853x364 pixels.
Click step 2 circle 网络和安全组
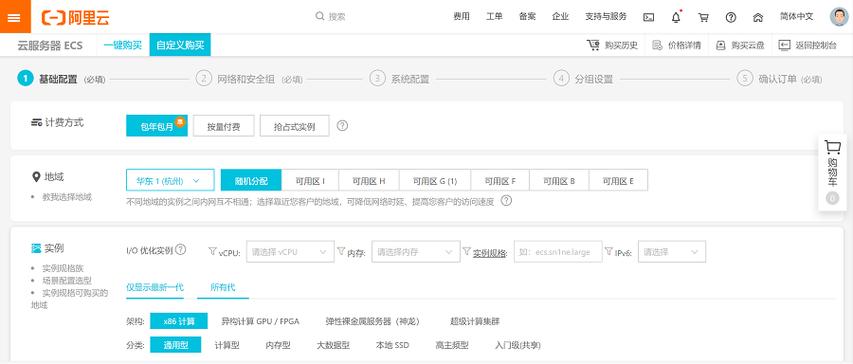[203, 78]
